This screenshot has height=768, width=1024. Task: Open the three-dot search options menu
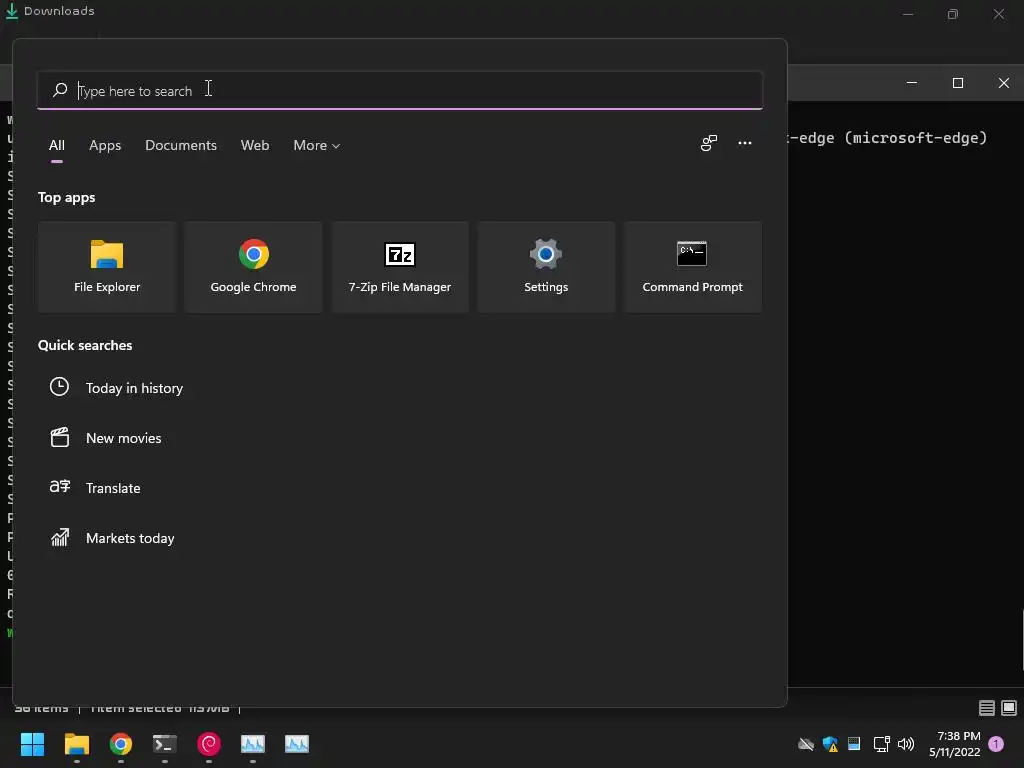(x=744, y=143)
